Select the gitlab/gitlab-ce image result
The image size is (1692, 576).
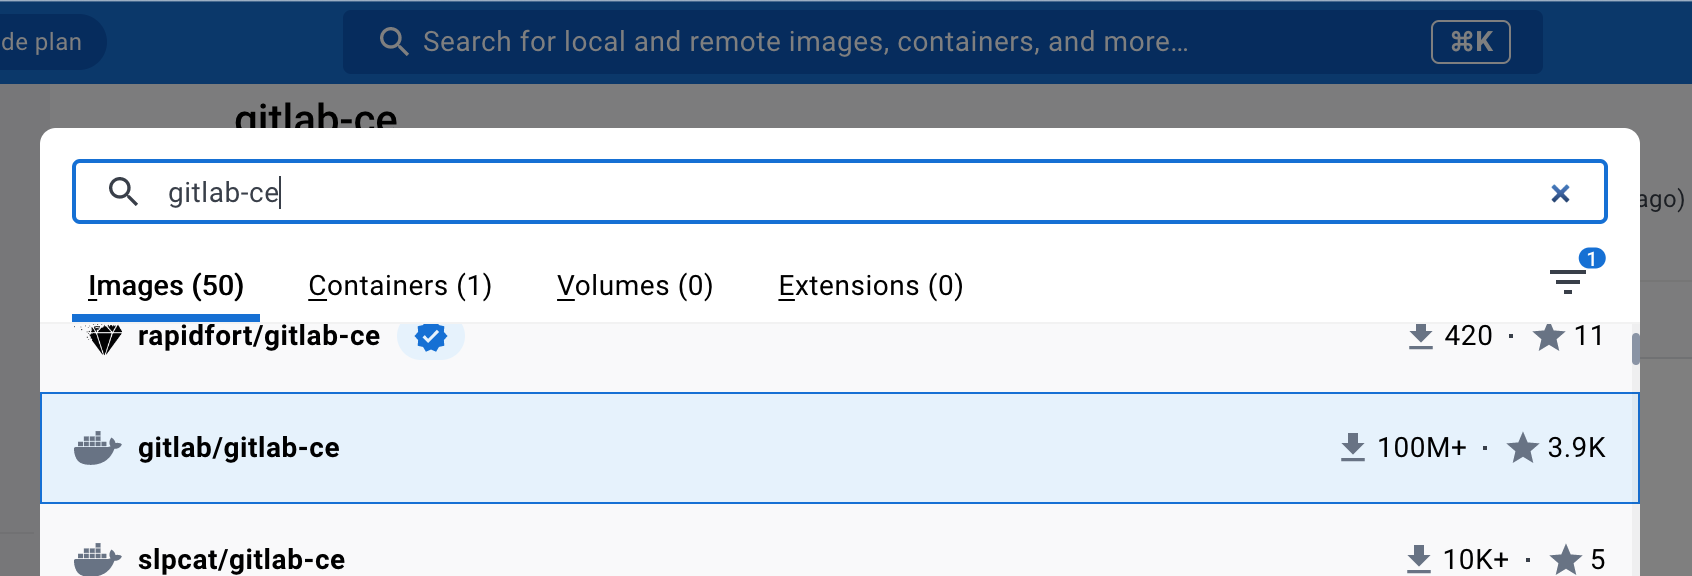(x=839, y=448)
